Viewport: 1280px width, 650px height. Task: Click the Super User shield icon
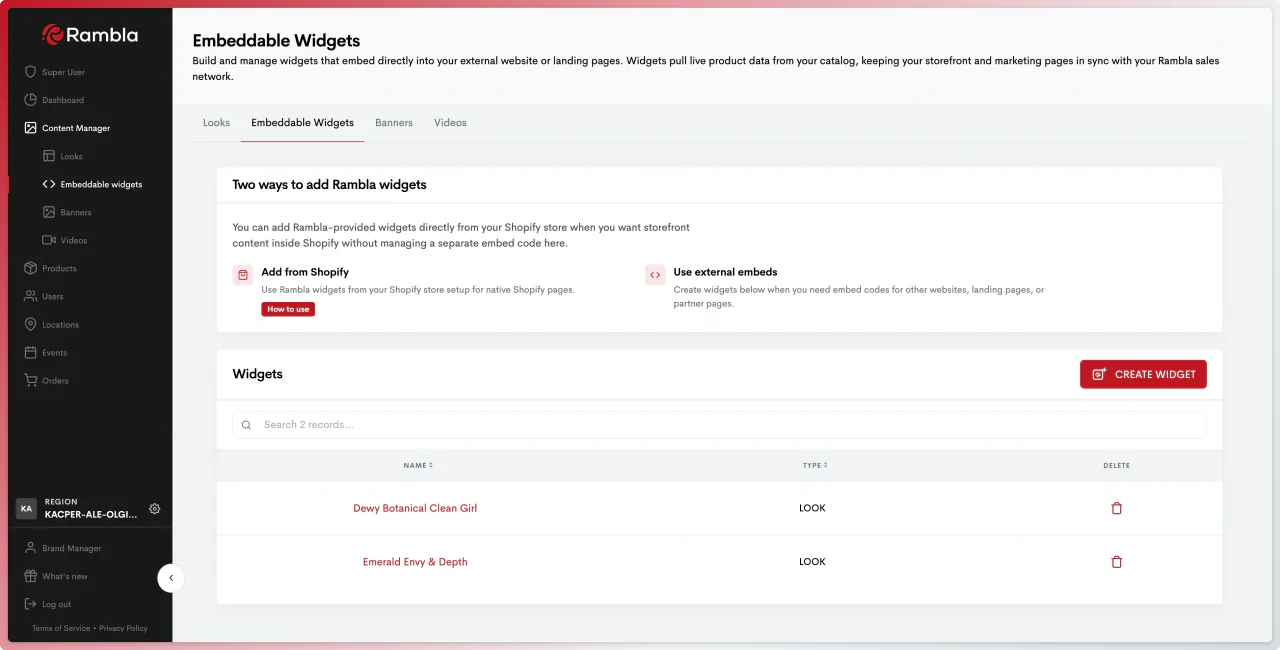tap(31, 72)
